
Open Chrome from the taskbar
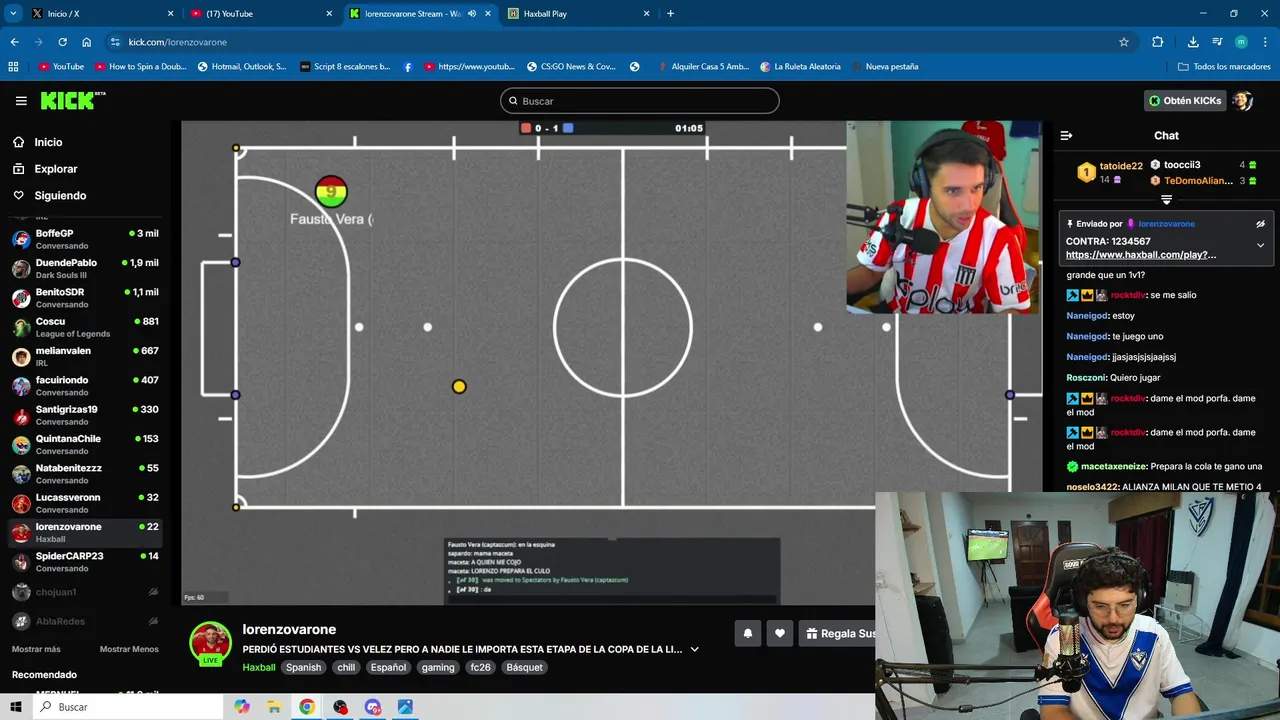point(307,707)
